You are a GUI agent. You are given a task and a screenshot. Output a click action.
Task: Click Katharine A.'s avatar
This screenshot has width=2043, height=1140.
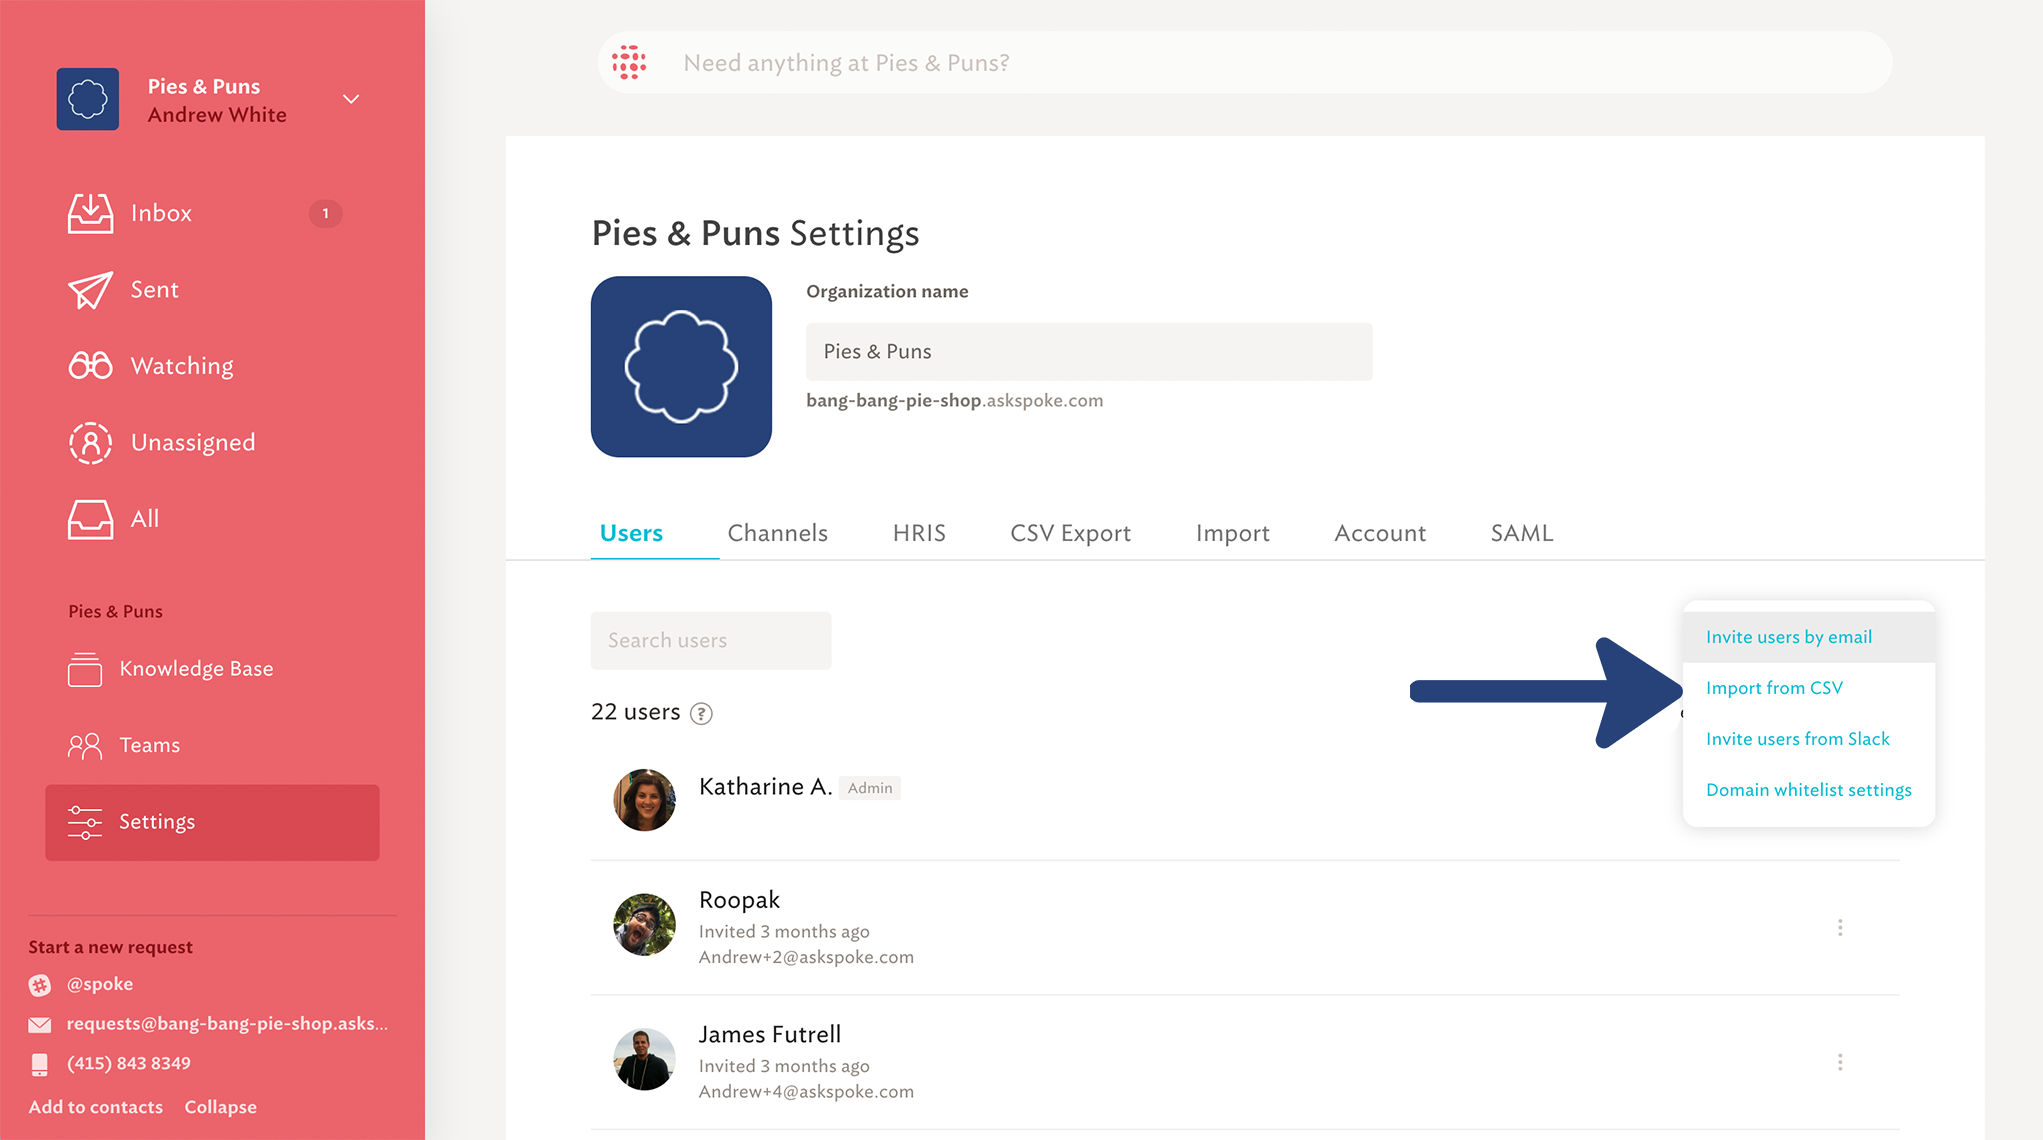644,800
